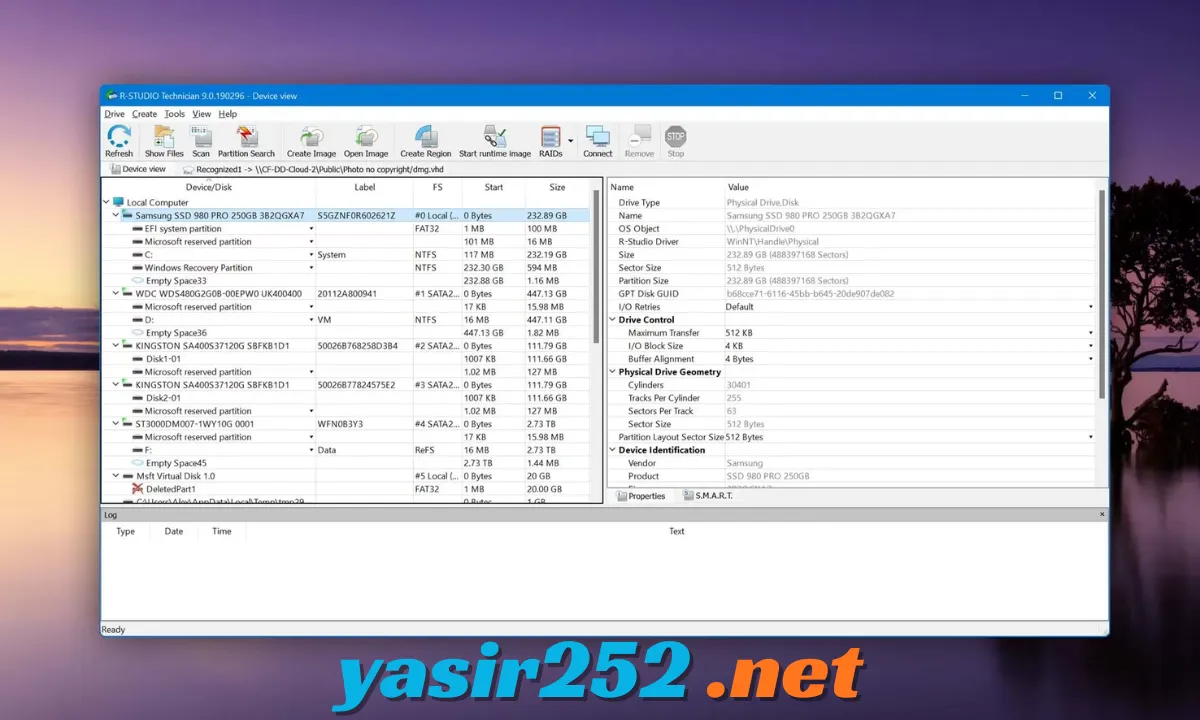Collapse the WDC WDS480G2G0B disk node
The width and height of the screenshot is (1200, 720).
click(116, 294)
